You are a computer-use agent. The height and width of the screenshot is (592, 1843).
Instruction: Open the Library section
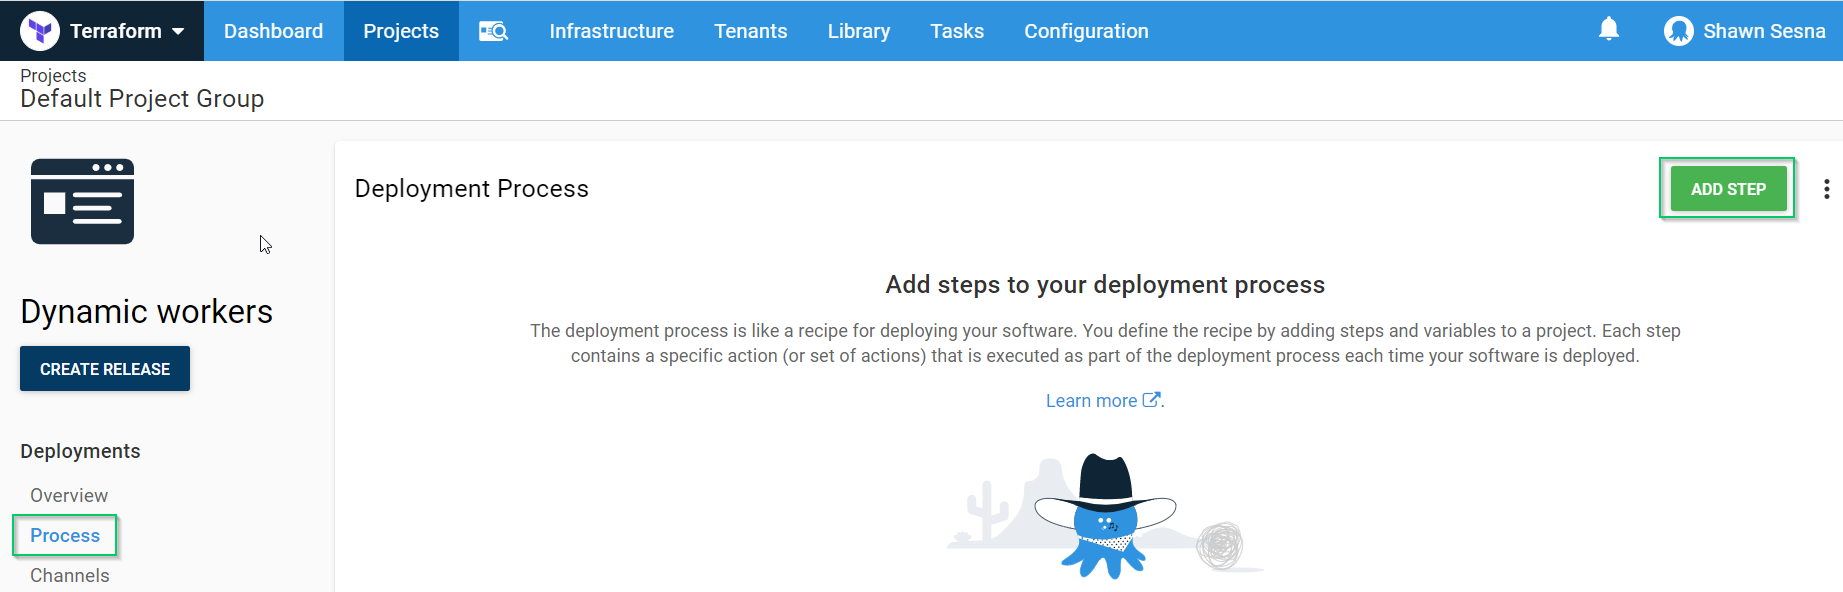(x=858, y=31)
